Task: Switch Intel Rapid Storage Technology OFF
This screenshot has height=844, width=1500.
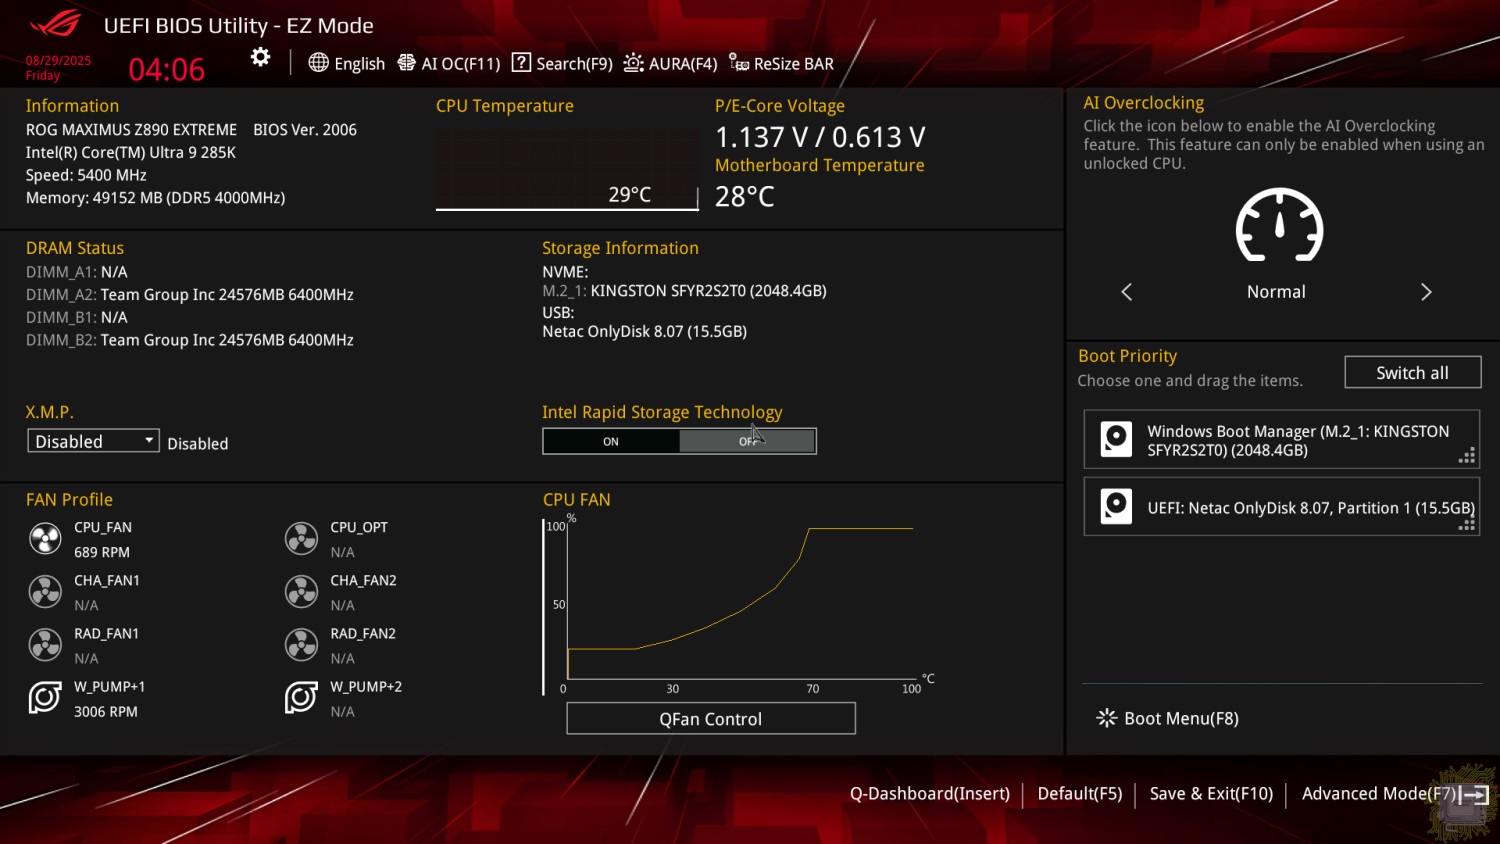Action: (748, 441)
